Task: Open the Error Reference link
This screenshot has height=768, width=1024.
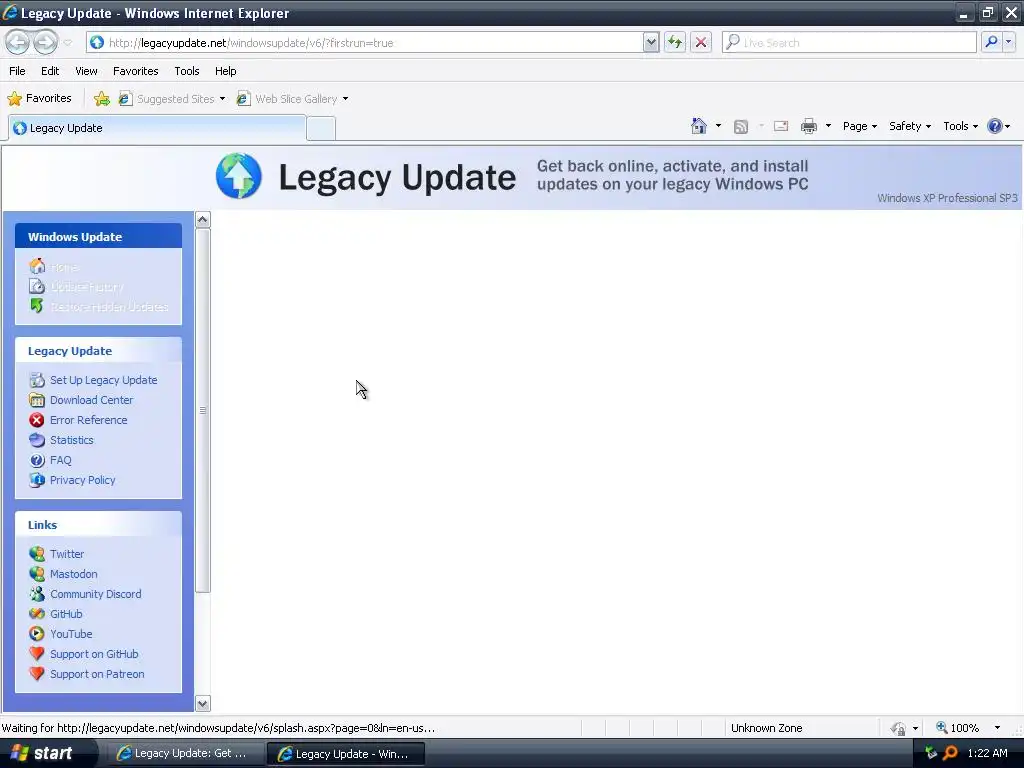Action: coord(89,420)
